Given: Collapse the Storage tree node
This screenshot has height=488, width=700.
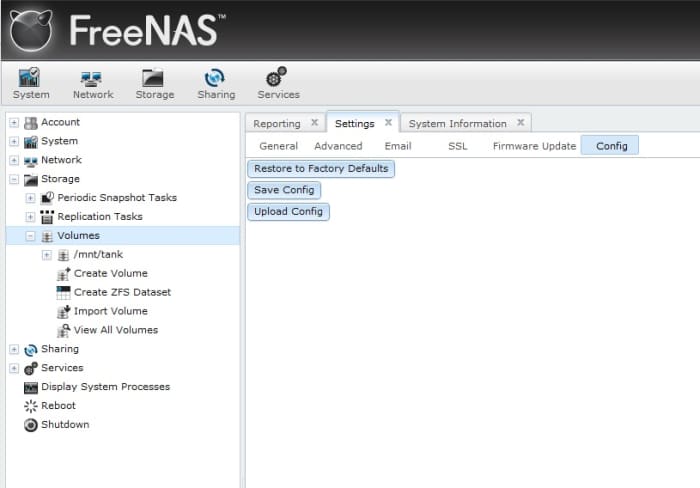Looking at the screenshot, I should pyautogui.click(x=14, y=179).
